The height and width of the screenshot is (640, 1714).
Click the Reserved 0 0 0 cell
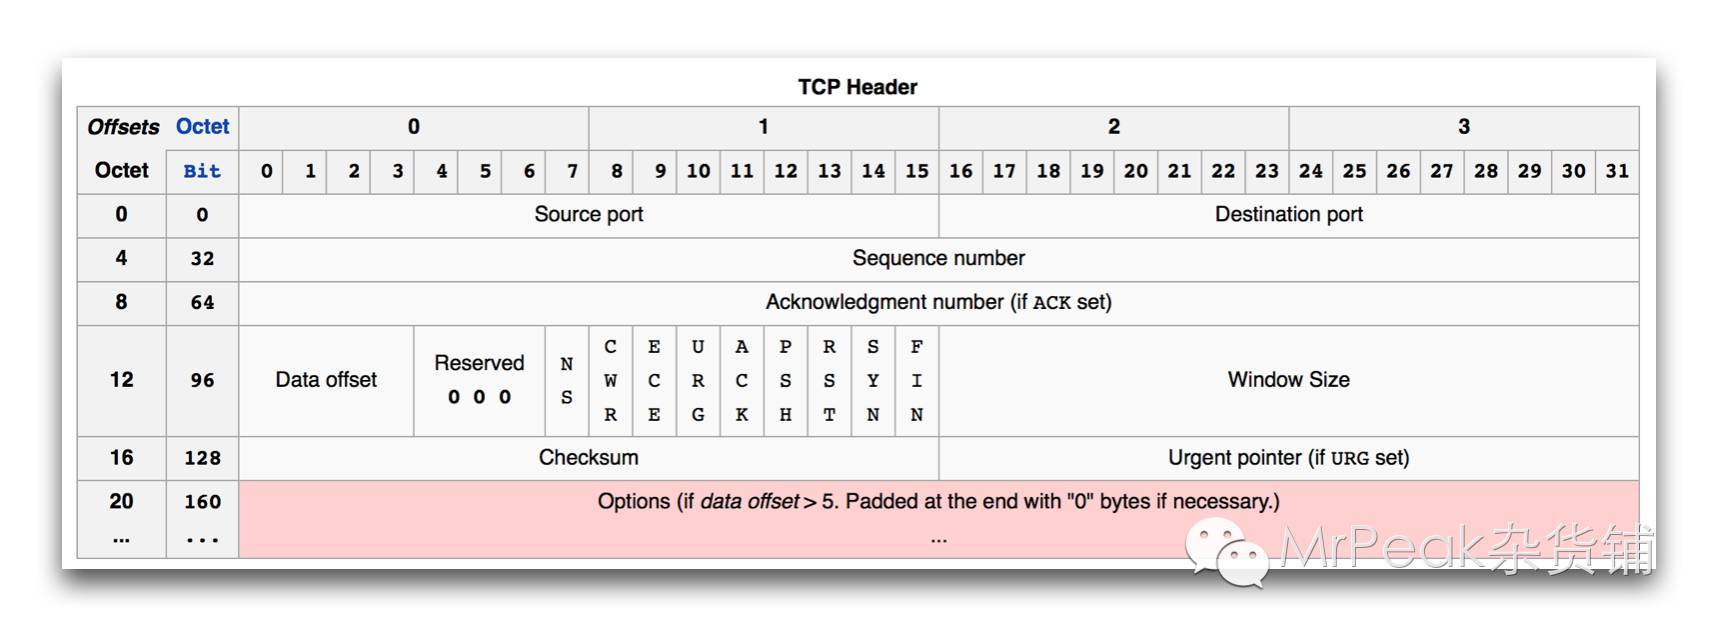pyautogui.click(x=479, y=380)
